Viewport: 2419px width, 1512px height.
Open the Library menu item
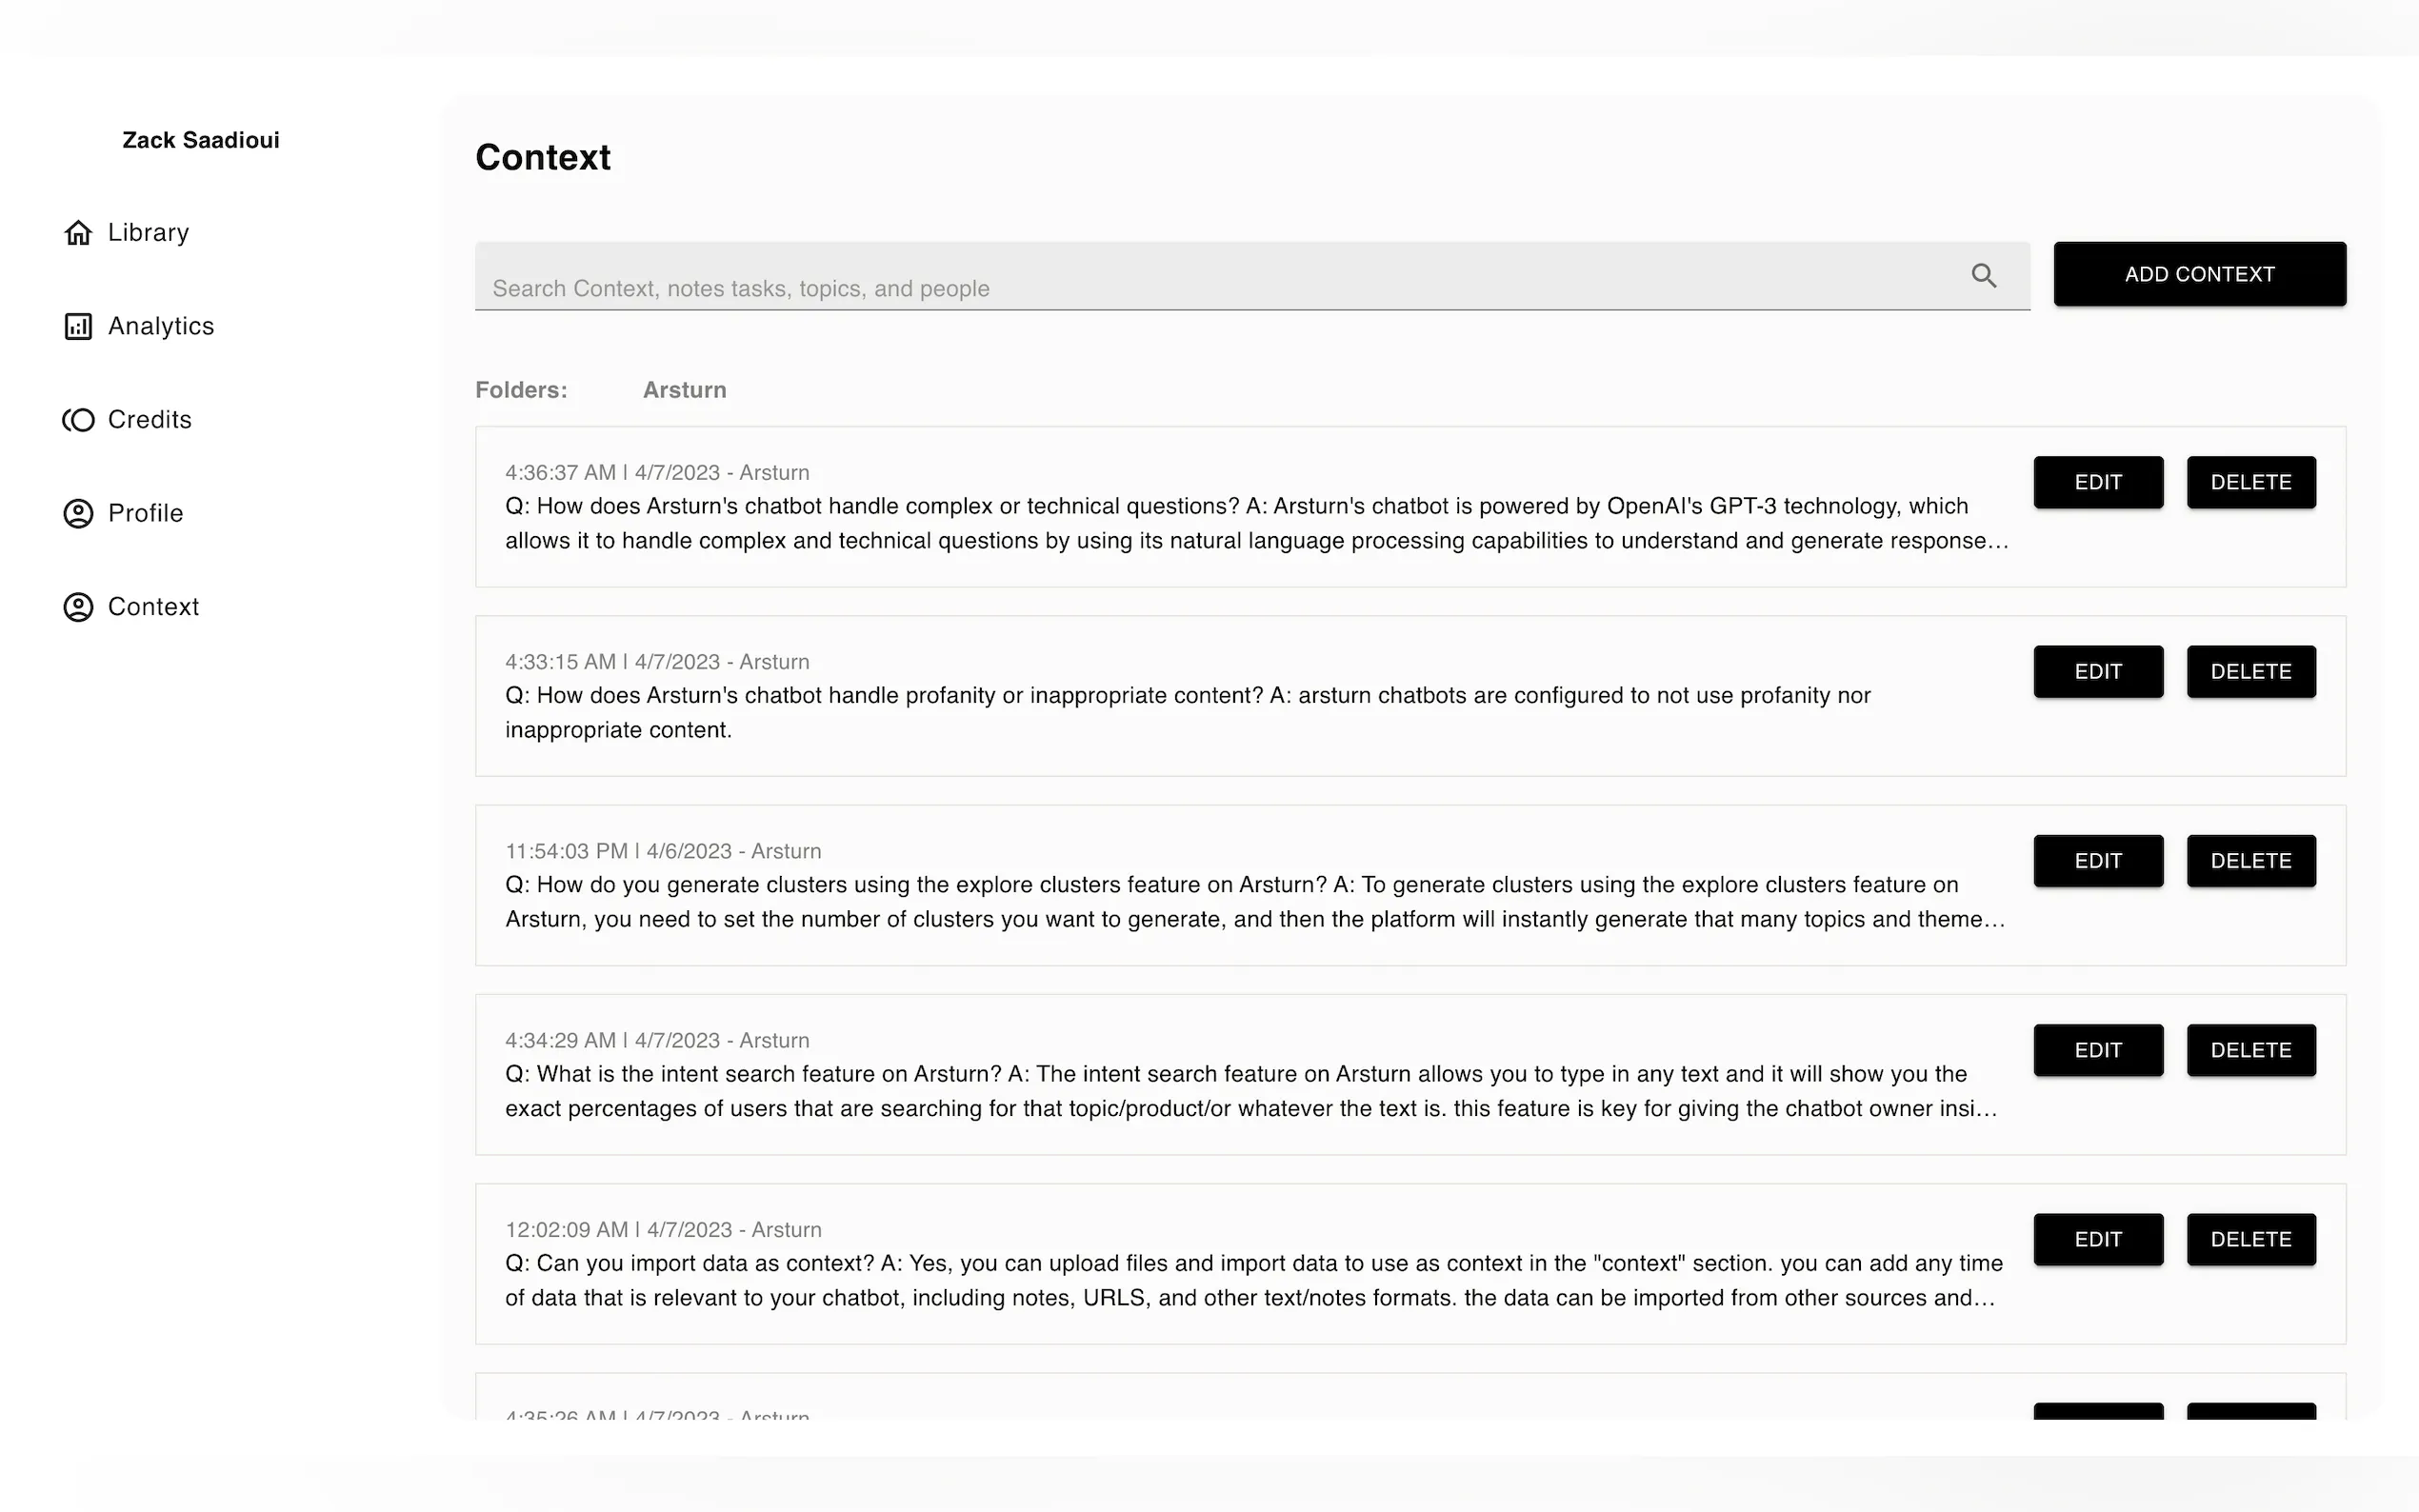(148, 232)
